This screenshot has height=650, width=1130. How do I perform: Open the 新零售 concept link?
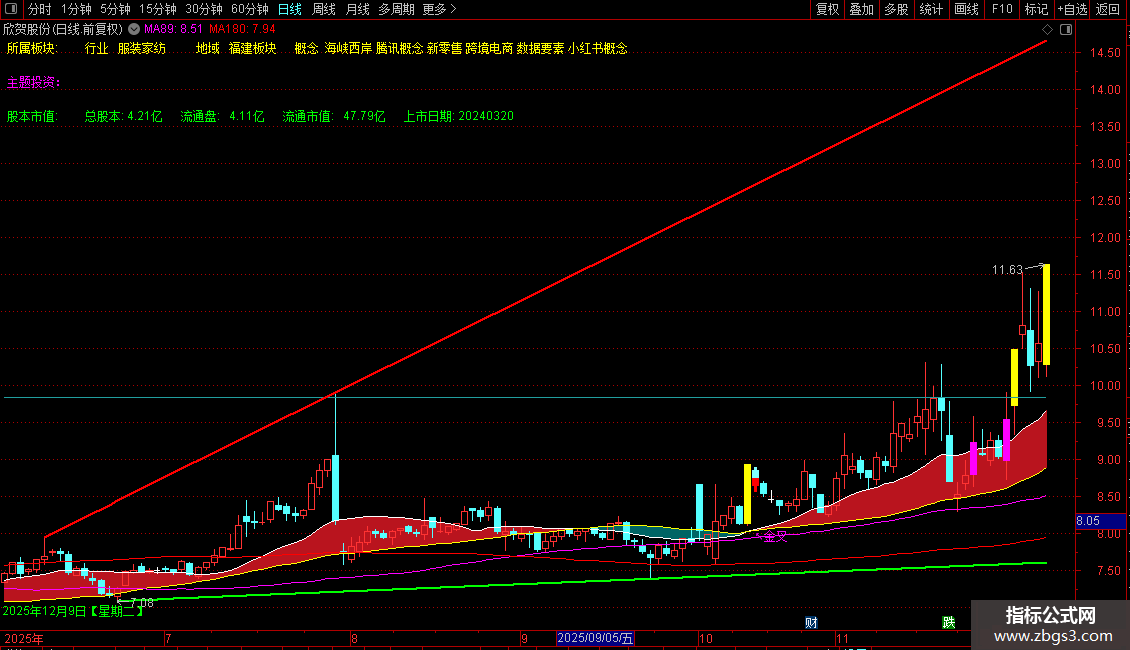[444, 48]
